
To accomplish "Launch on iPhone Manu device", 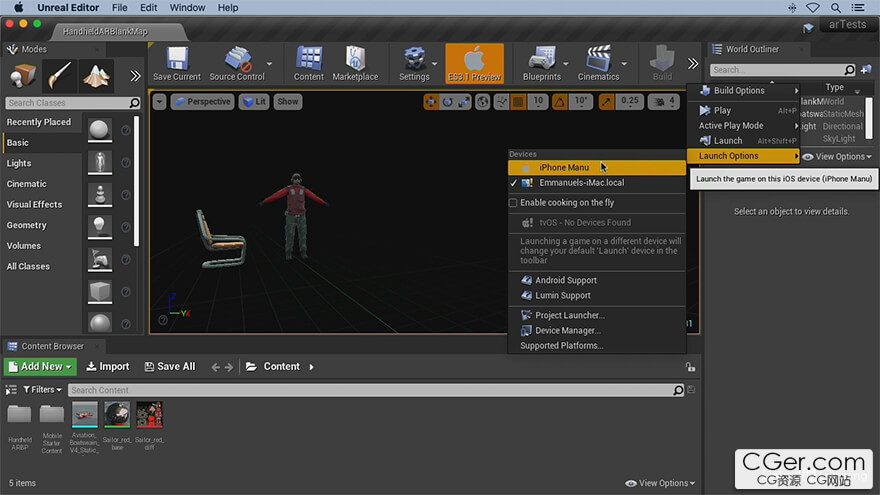I will point(597,167).
